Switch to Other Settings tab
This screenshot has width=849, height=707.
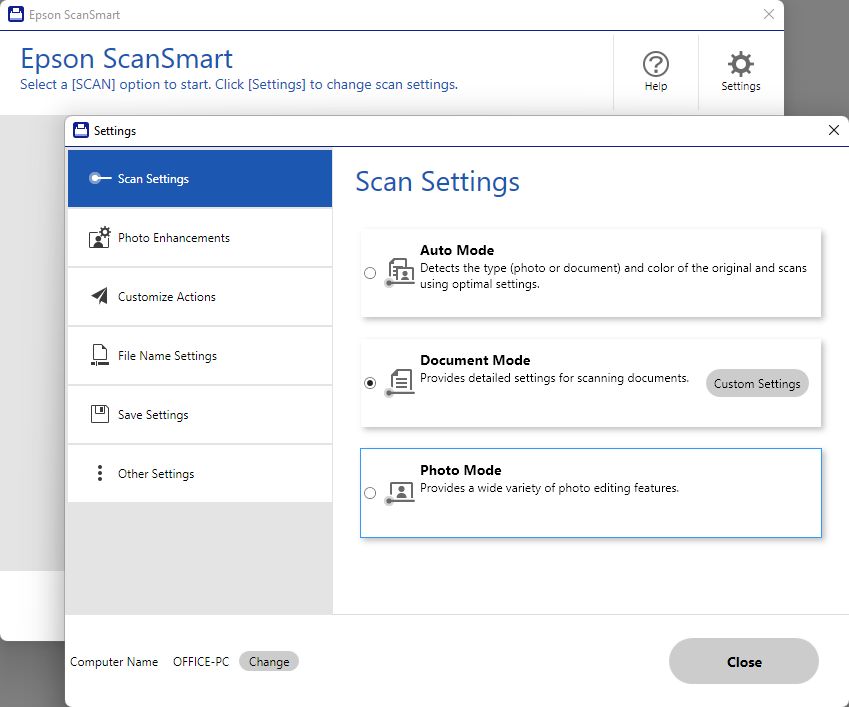[200, 473]
